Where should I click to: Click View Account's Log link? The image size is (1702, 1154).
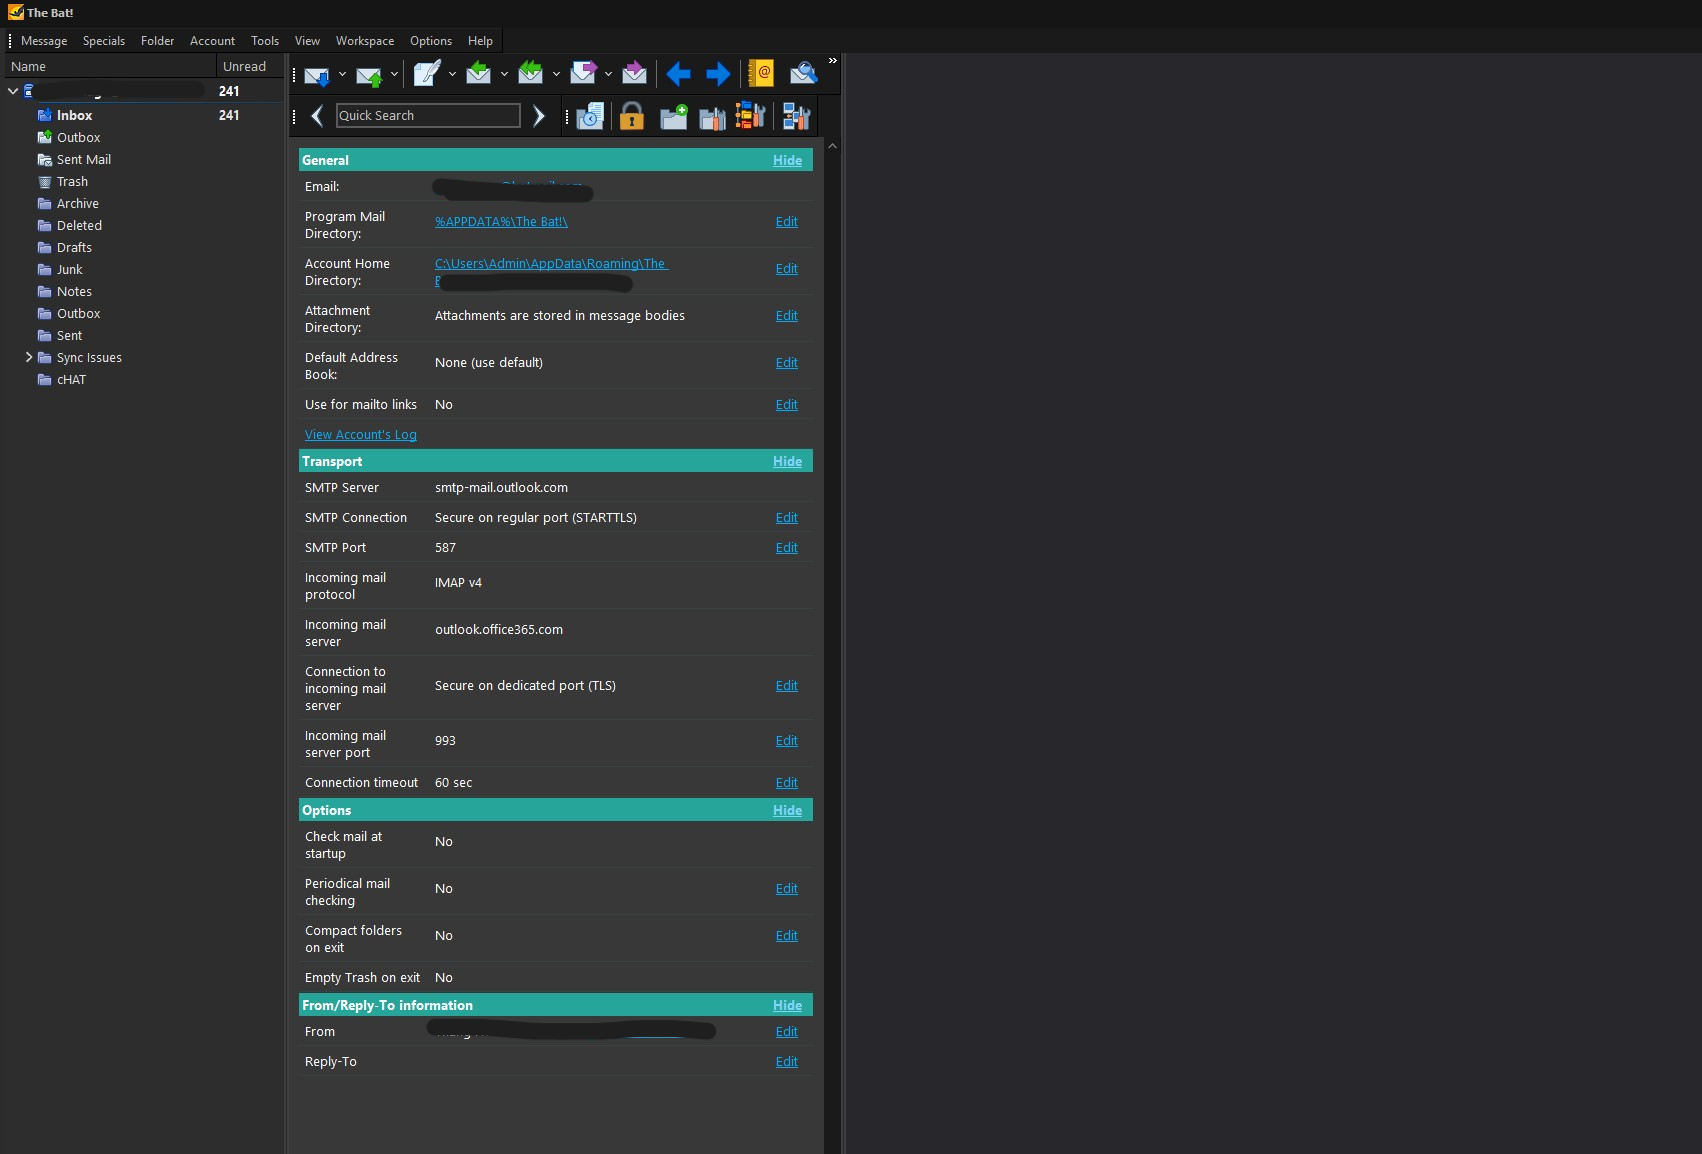pos(361,435)
